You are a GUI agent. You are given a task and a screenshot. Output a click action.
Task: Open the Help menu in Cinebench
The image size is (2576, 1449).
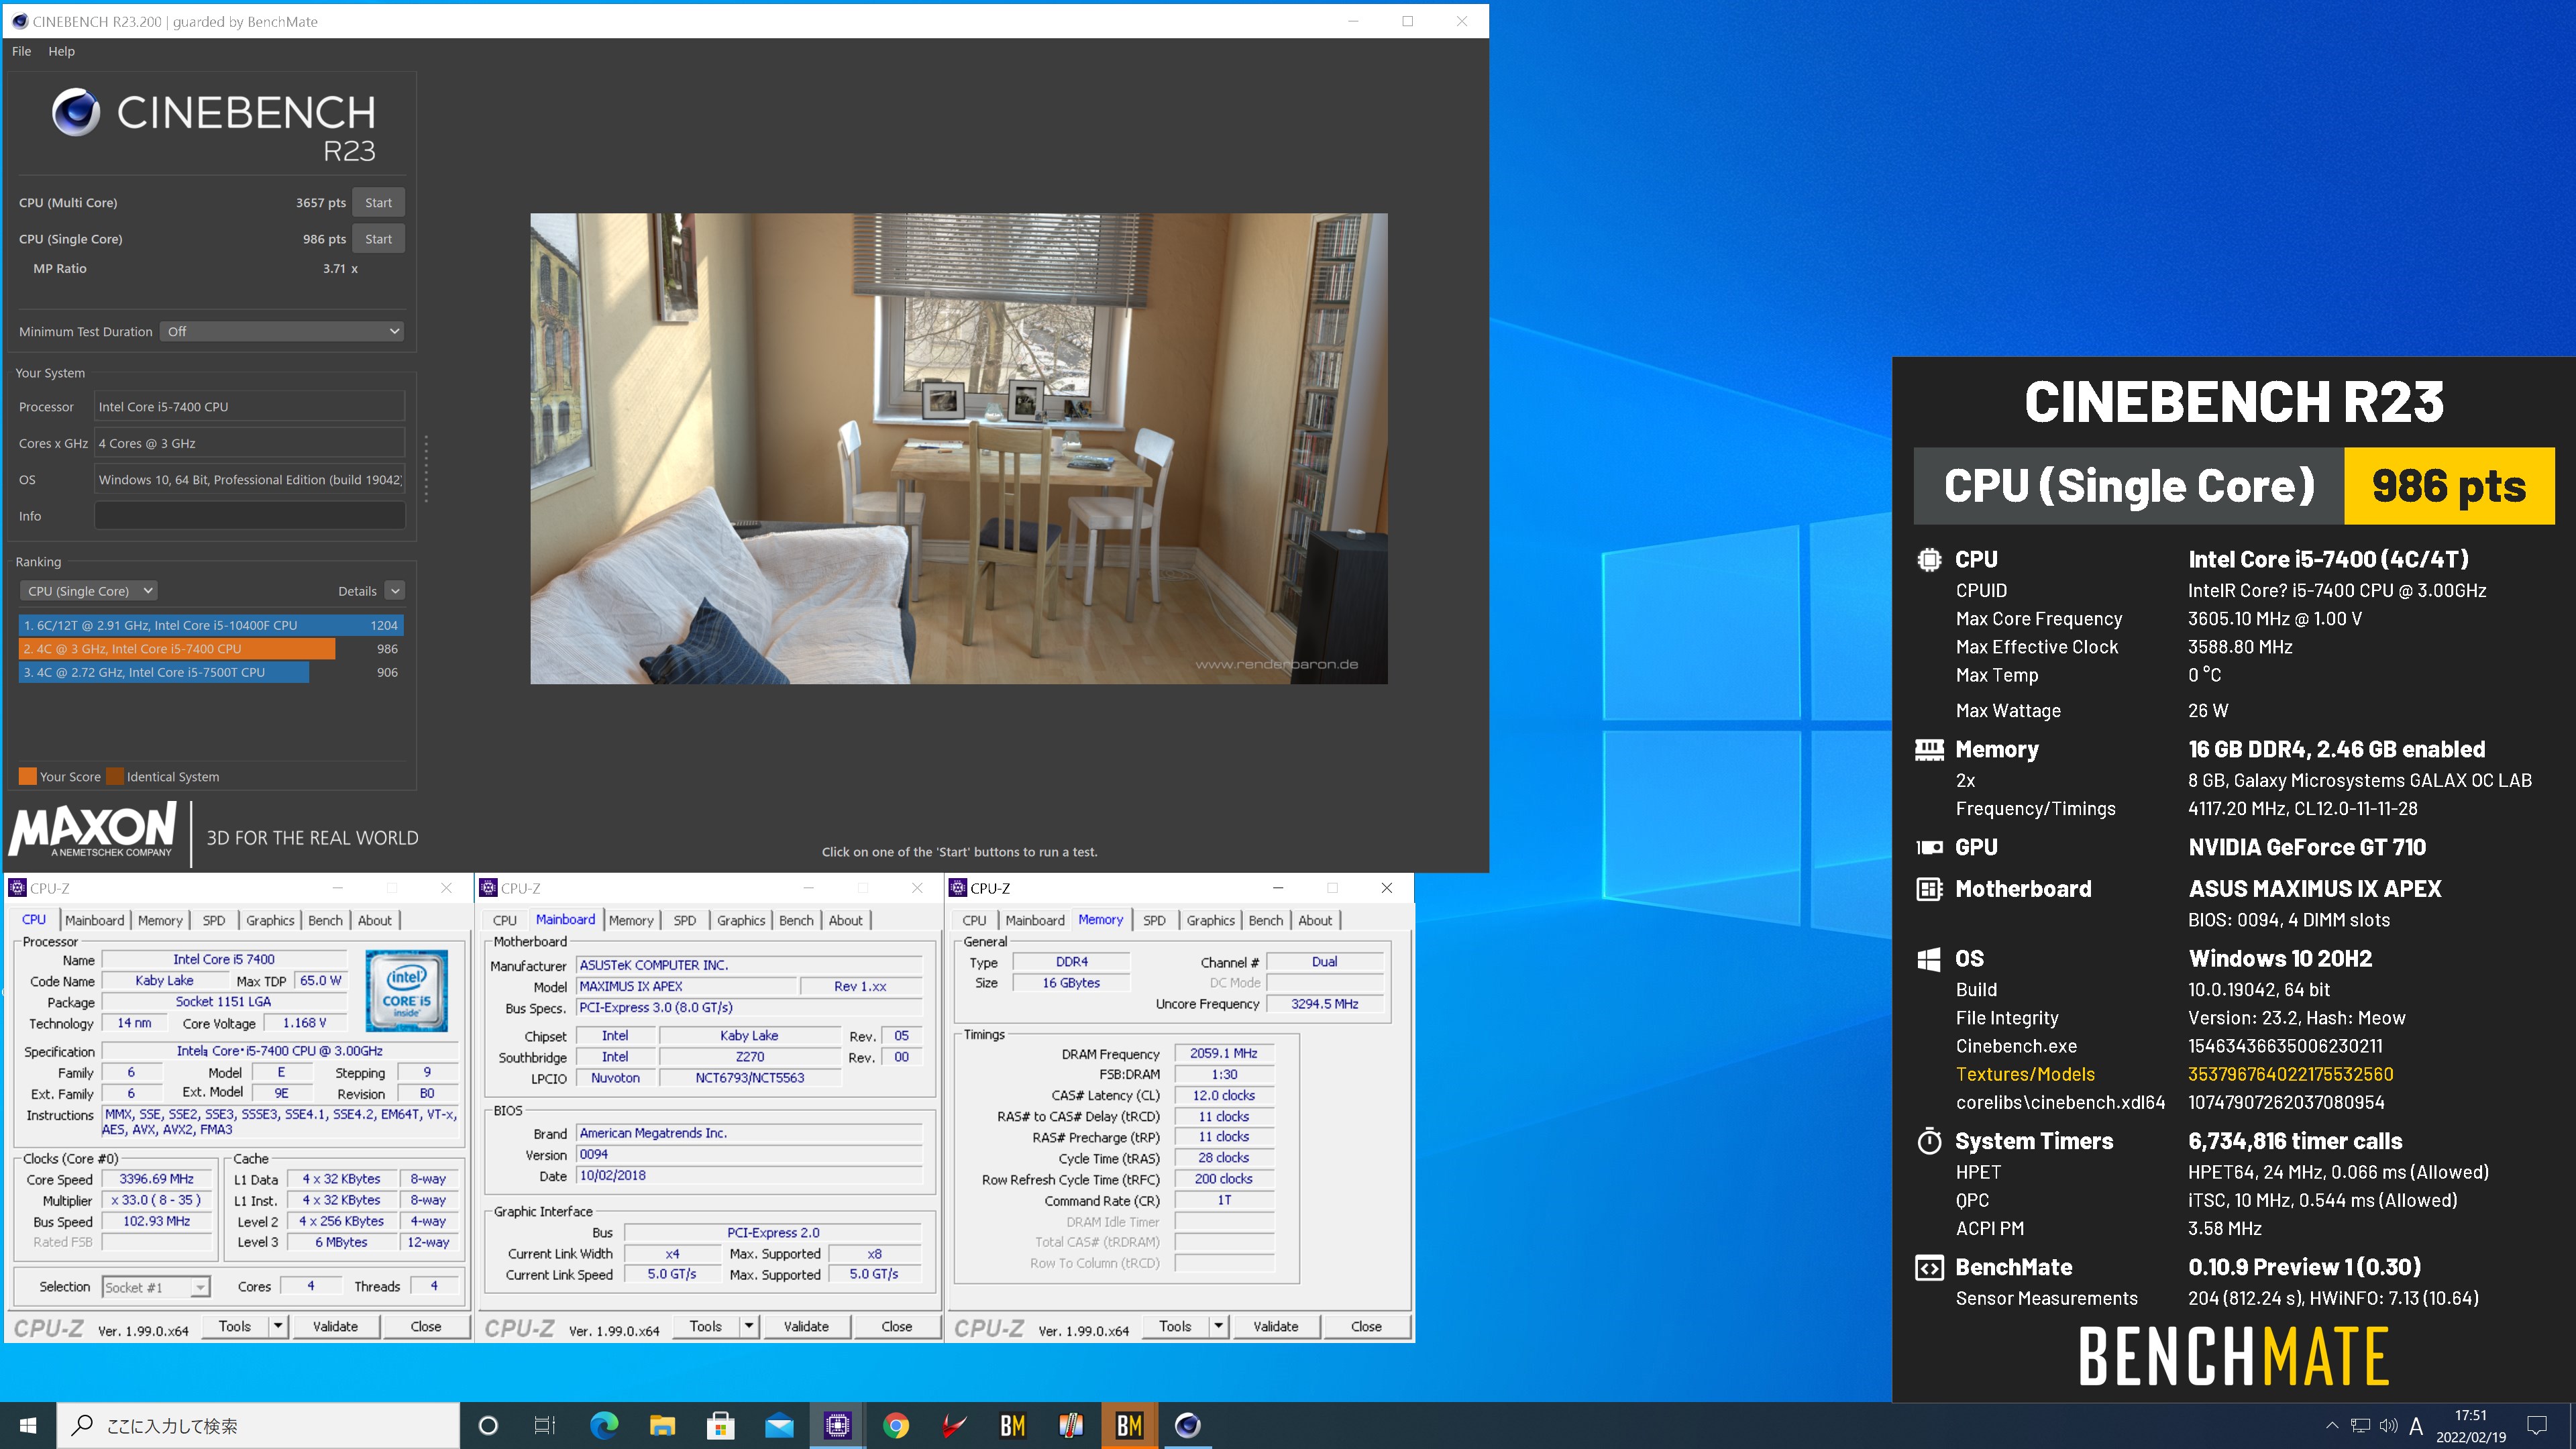pyautogui.click(x=61, y=51)
